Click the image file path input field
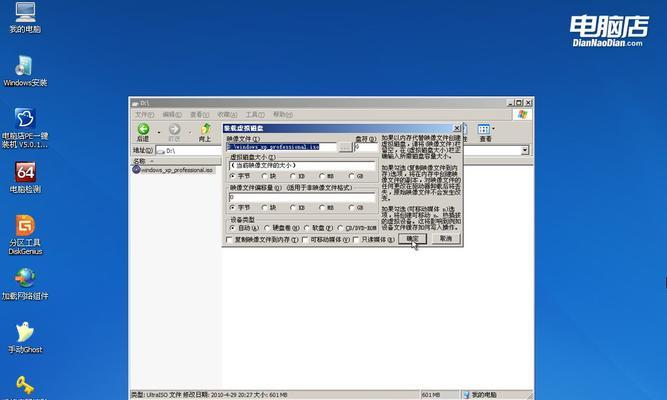 click(x=282, y=147)
